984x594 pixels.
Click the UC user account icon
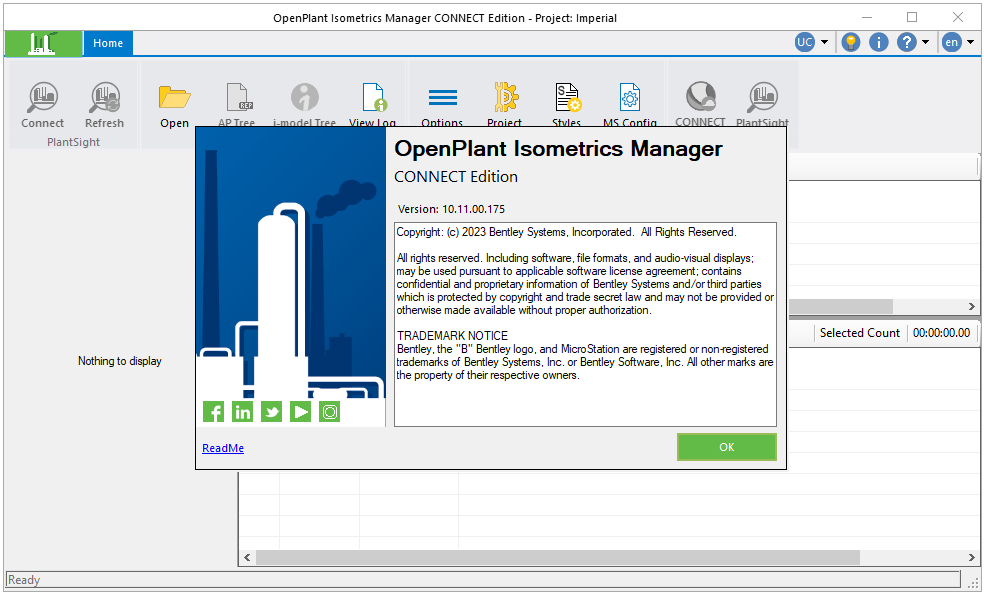[805, 42]
